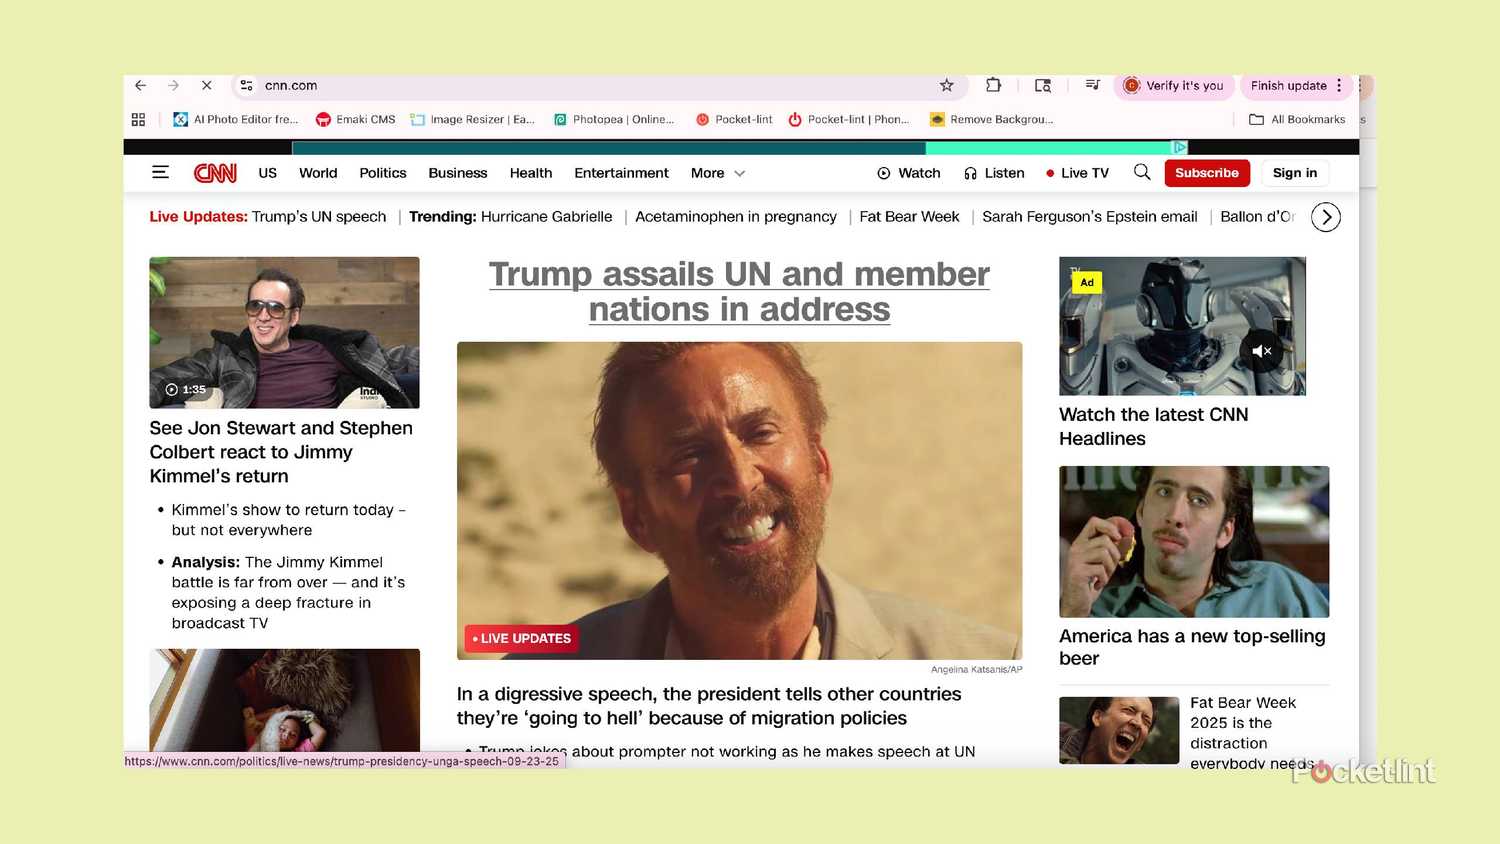Bookmark this page with the star icon
This screenshot has width=1500, height=844.
946,86
